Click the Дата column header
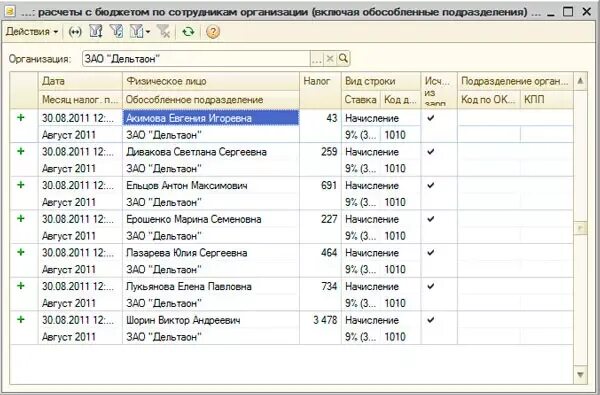 tap(80, 81)
